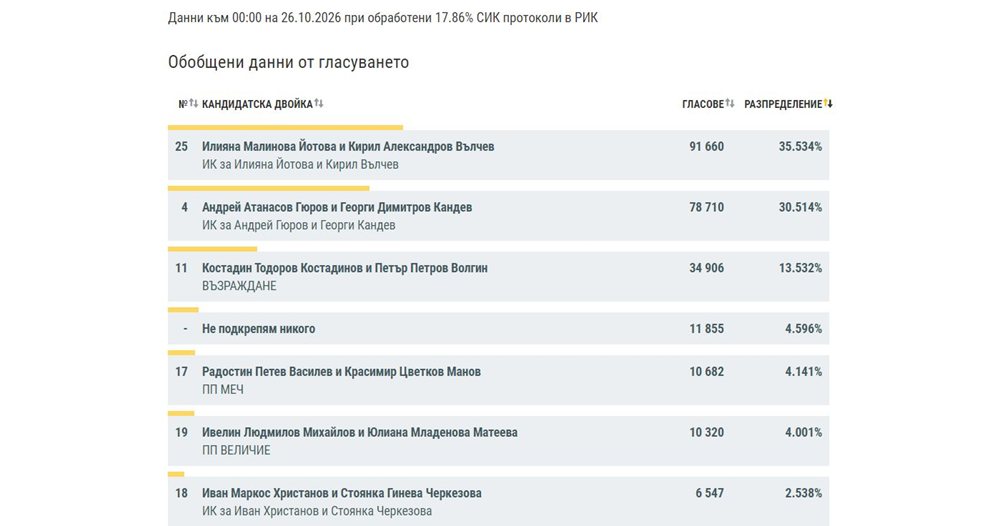Image resolution: width=1000 pixels, height=526 pixels.
Task: Click percentage 2.538%
Action: (804, 493)
